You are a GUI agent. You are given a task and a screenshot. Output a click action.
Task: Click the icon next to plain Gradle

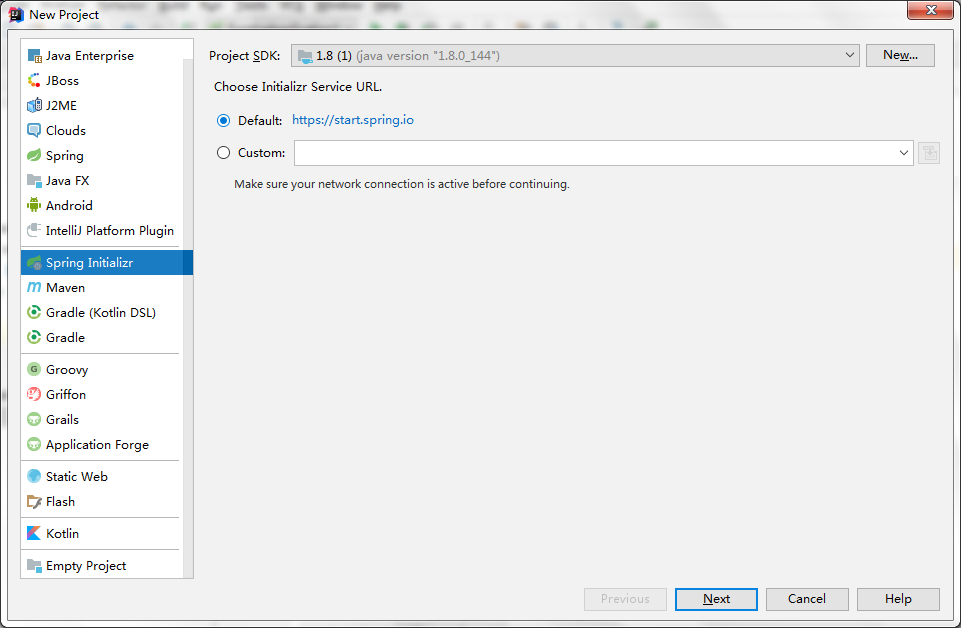(34, 338)
